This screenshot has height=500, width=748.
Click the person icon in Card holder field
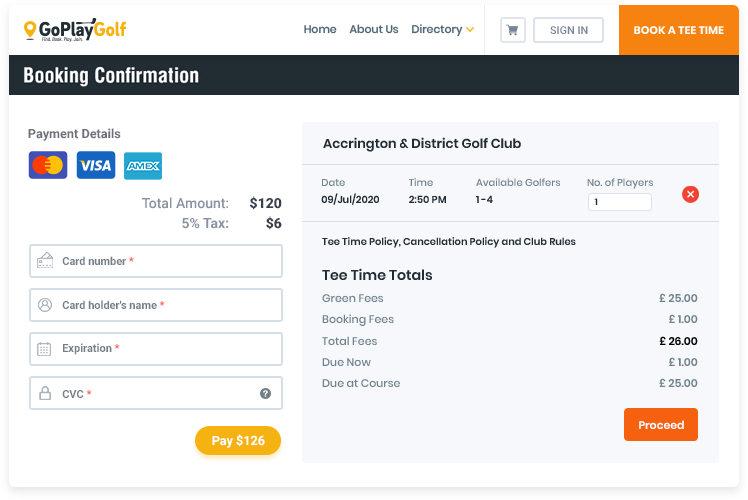click(45, 304)
